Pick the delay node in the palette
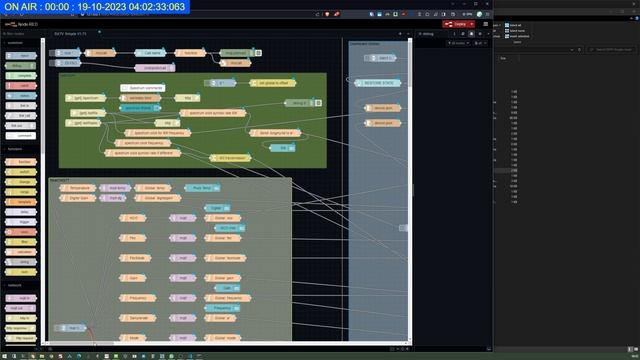640x360 pixels. click(x=21, y=212)
